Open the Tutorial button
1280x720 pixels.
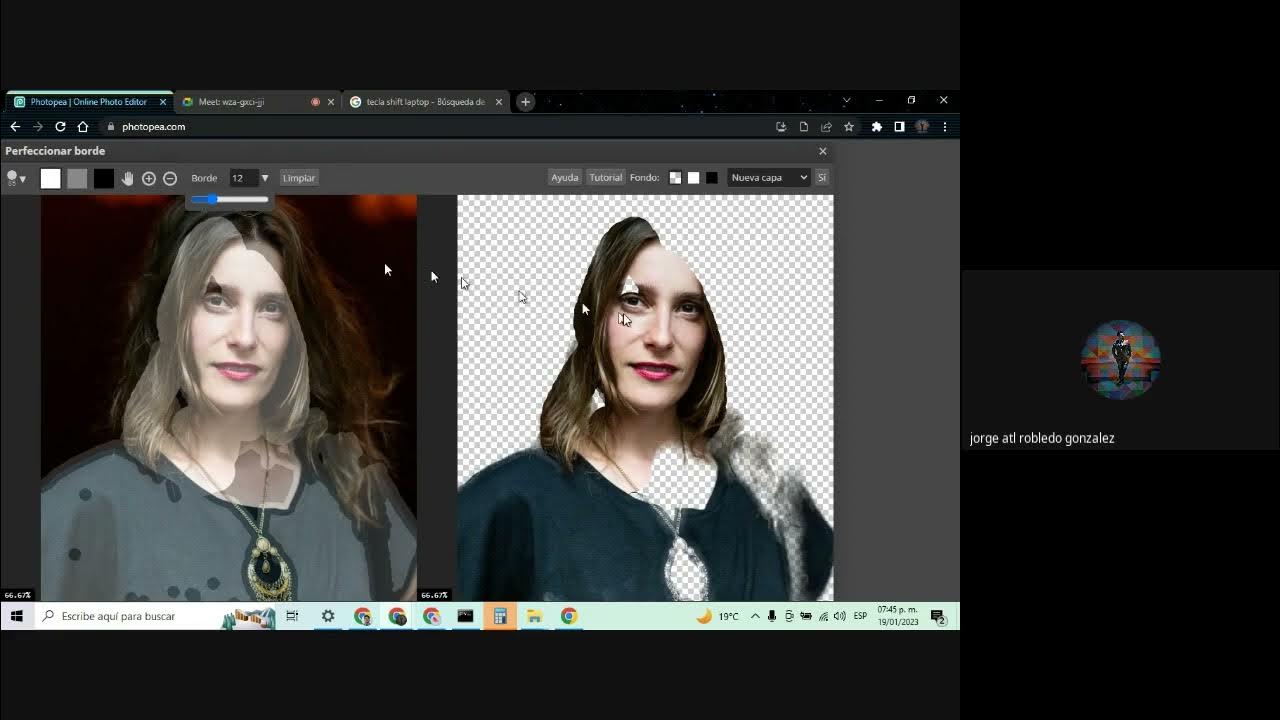605,177
